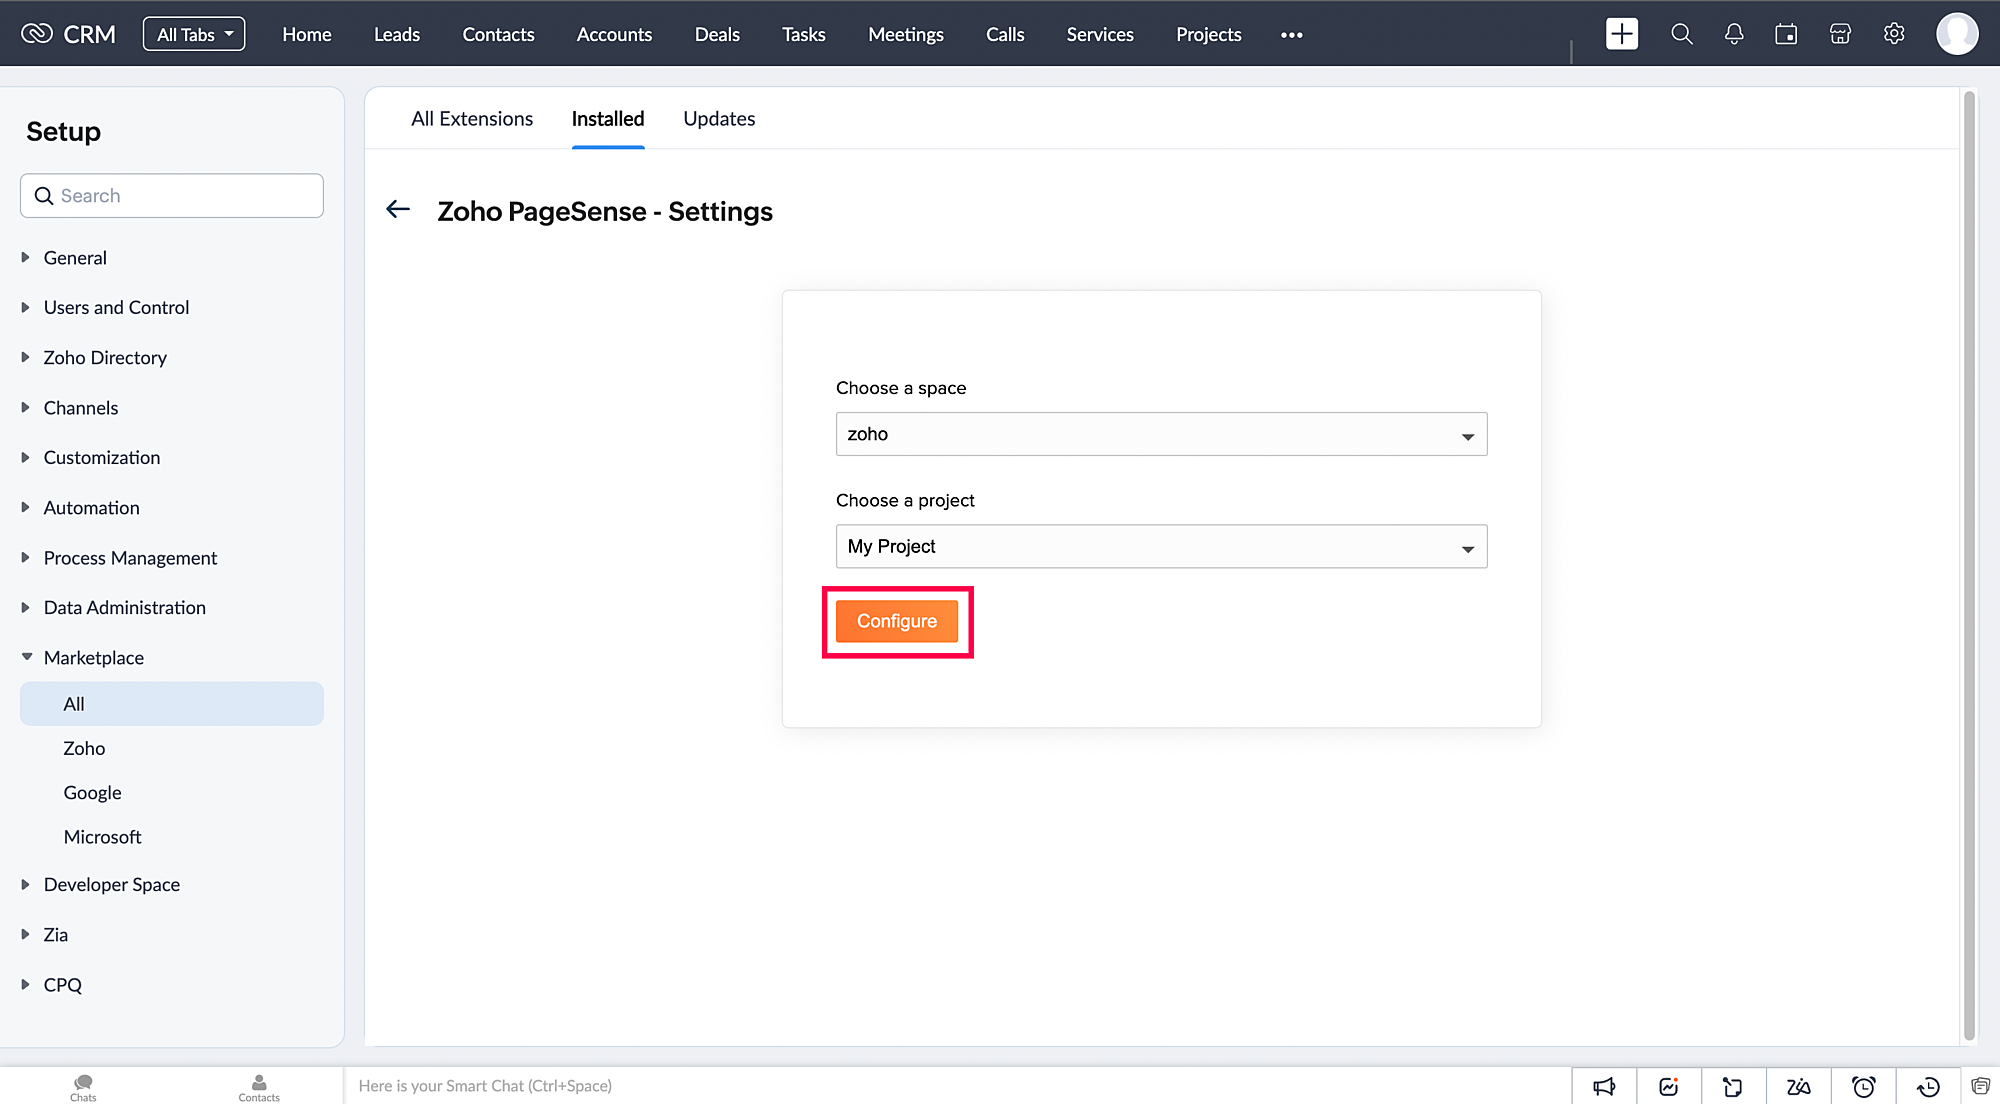Screen dimensions: 2000x1104
Task: Expand the Automation section in Setup
Action: (91, 508)
